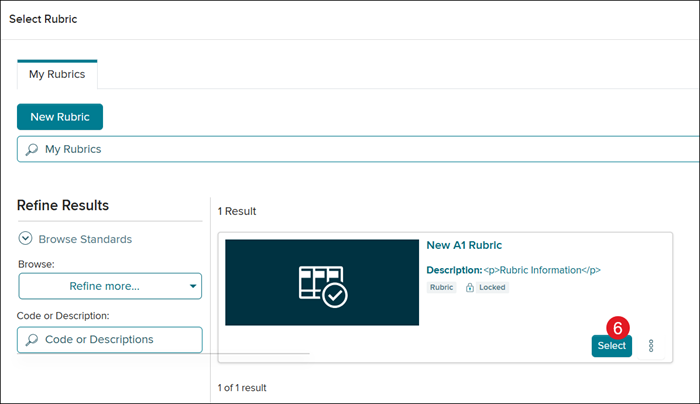
Task: Switch to the My Rubrics tab
Action: 57,74
